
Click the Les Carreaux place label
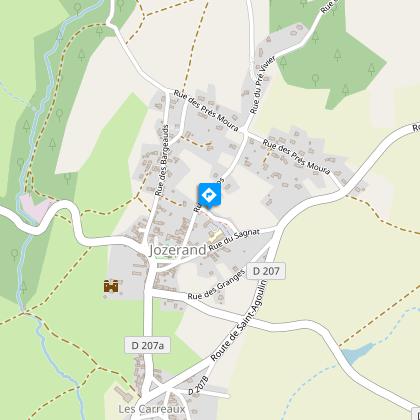(x=152, y=409)
